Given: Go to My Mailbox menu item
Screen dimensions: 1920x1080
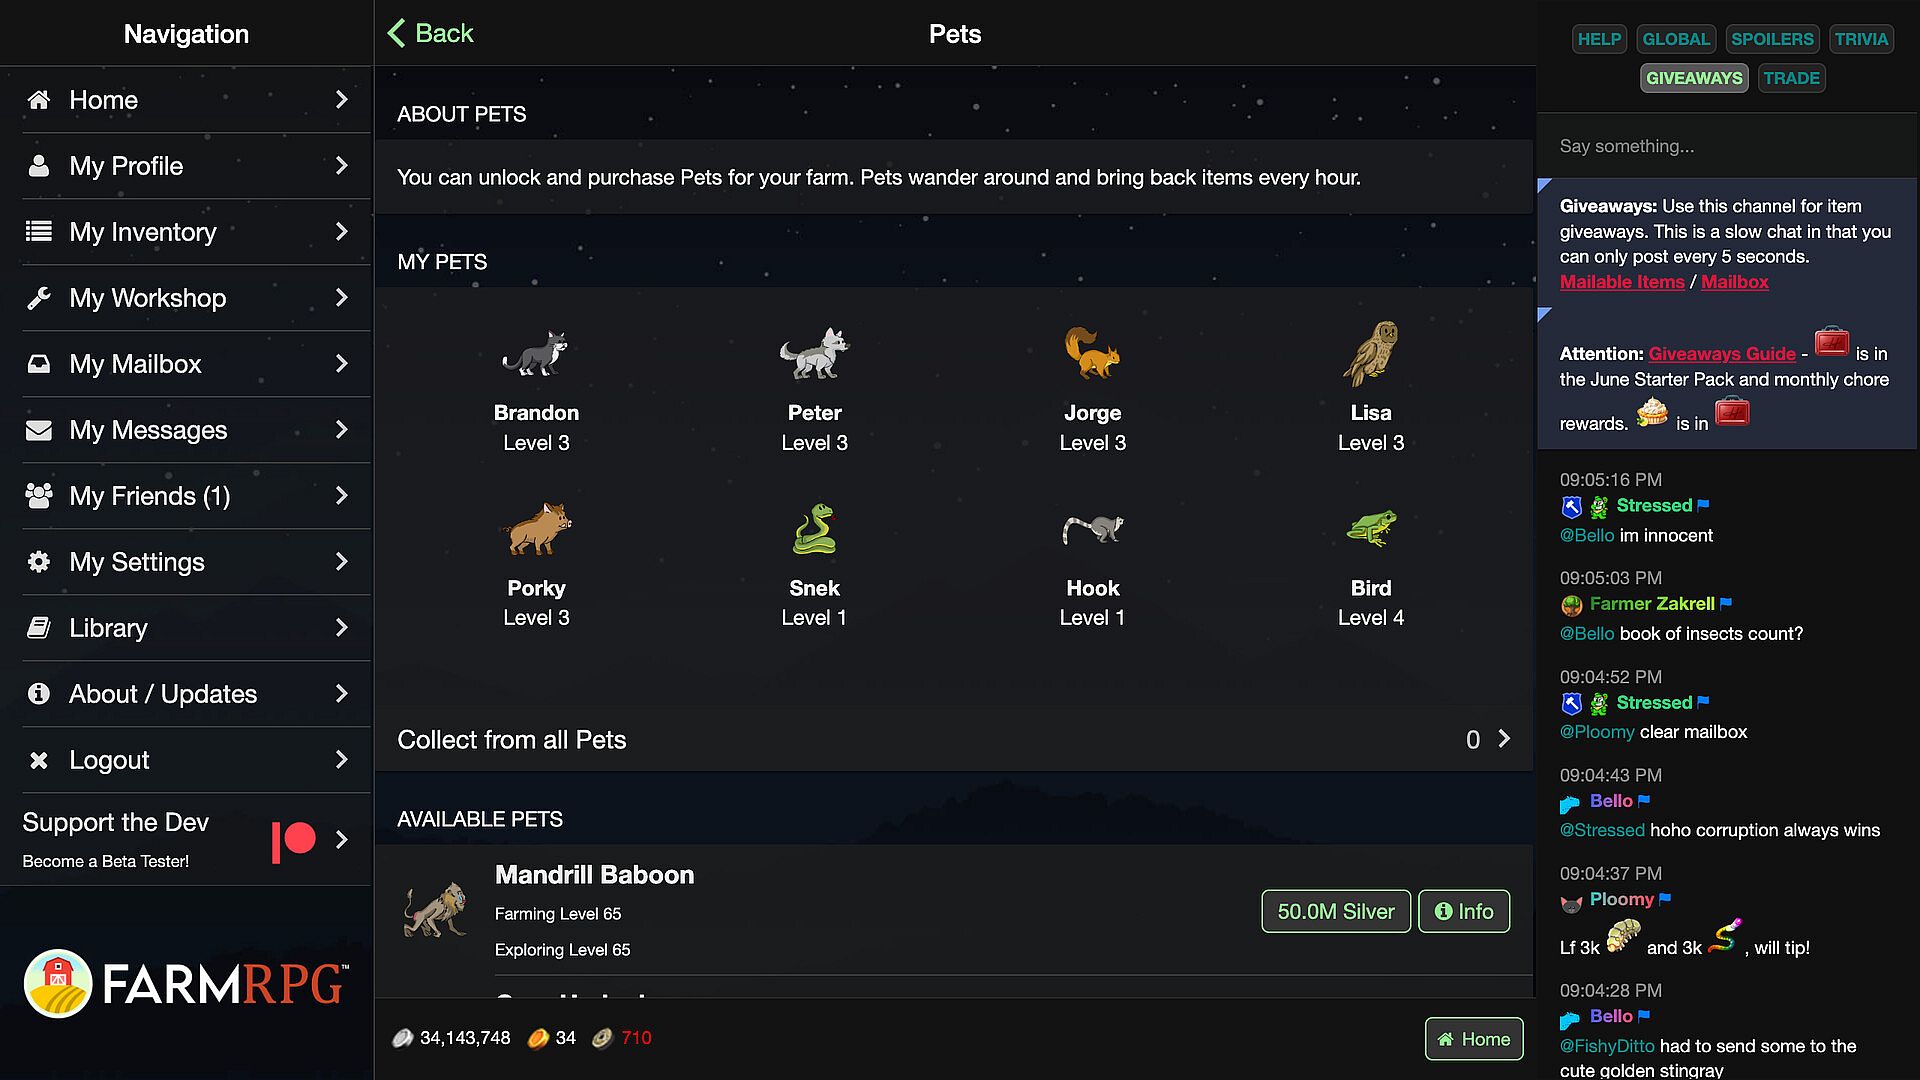Looking at the screenshot, I should point(136,364).
